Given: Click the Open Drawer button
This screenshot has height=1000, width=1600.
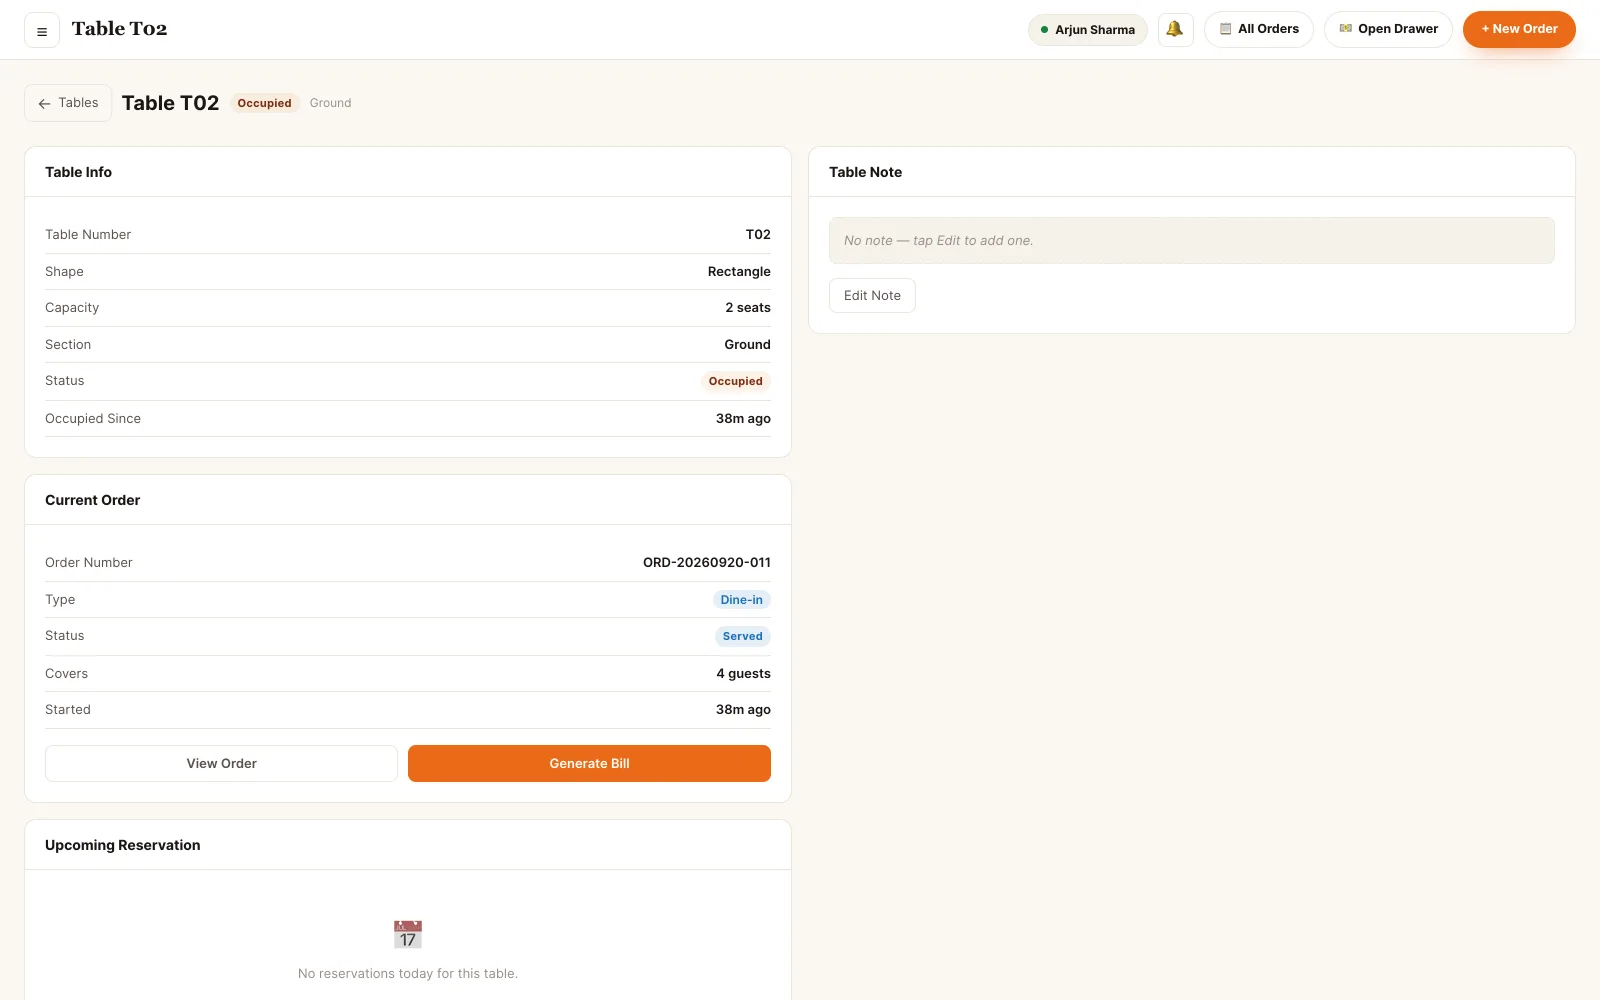Looking at the screenshot, I should click(x=1388, y=29).
